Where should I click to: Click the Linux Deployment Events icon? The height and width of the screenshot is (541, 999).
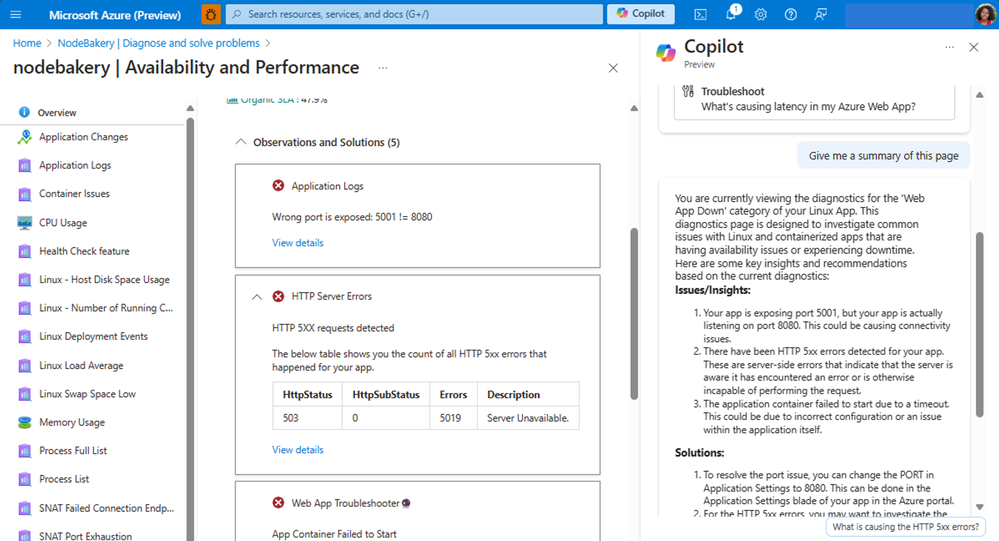point(24,336)
